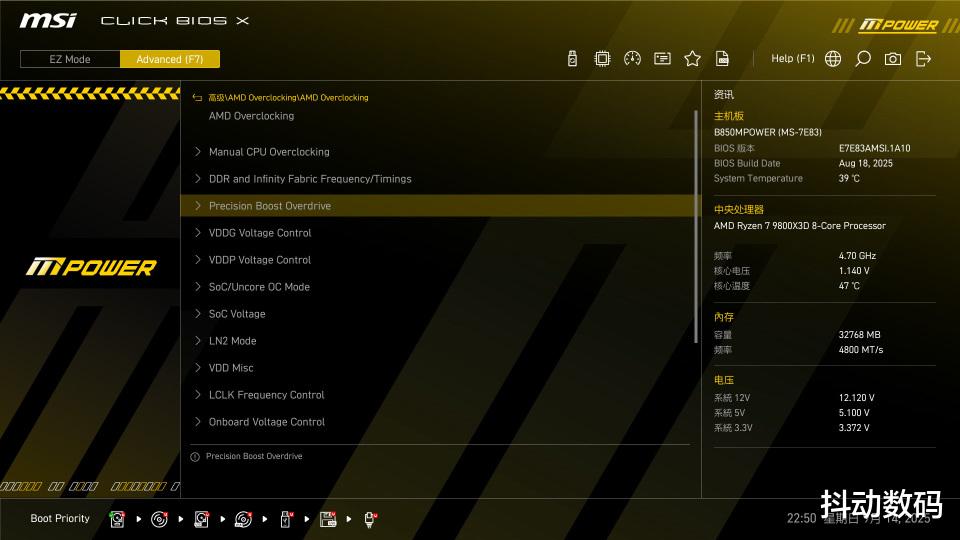Click the exit door-arrow icon

(x=923, y=59)
